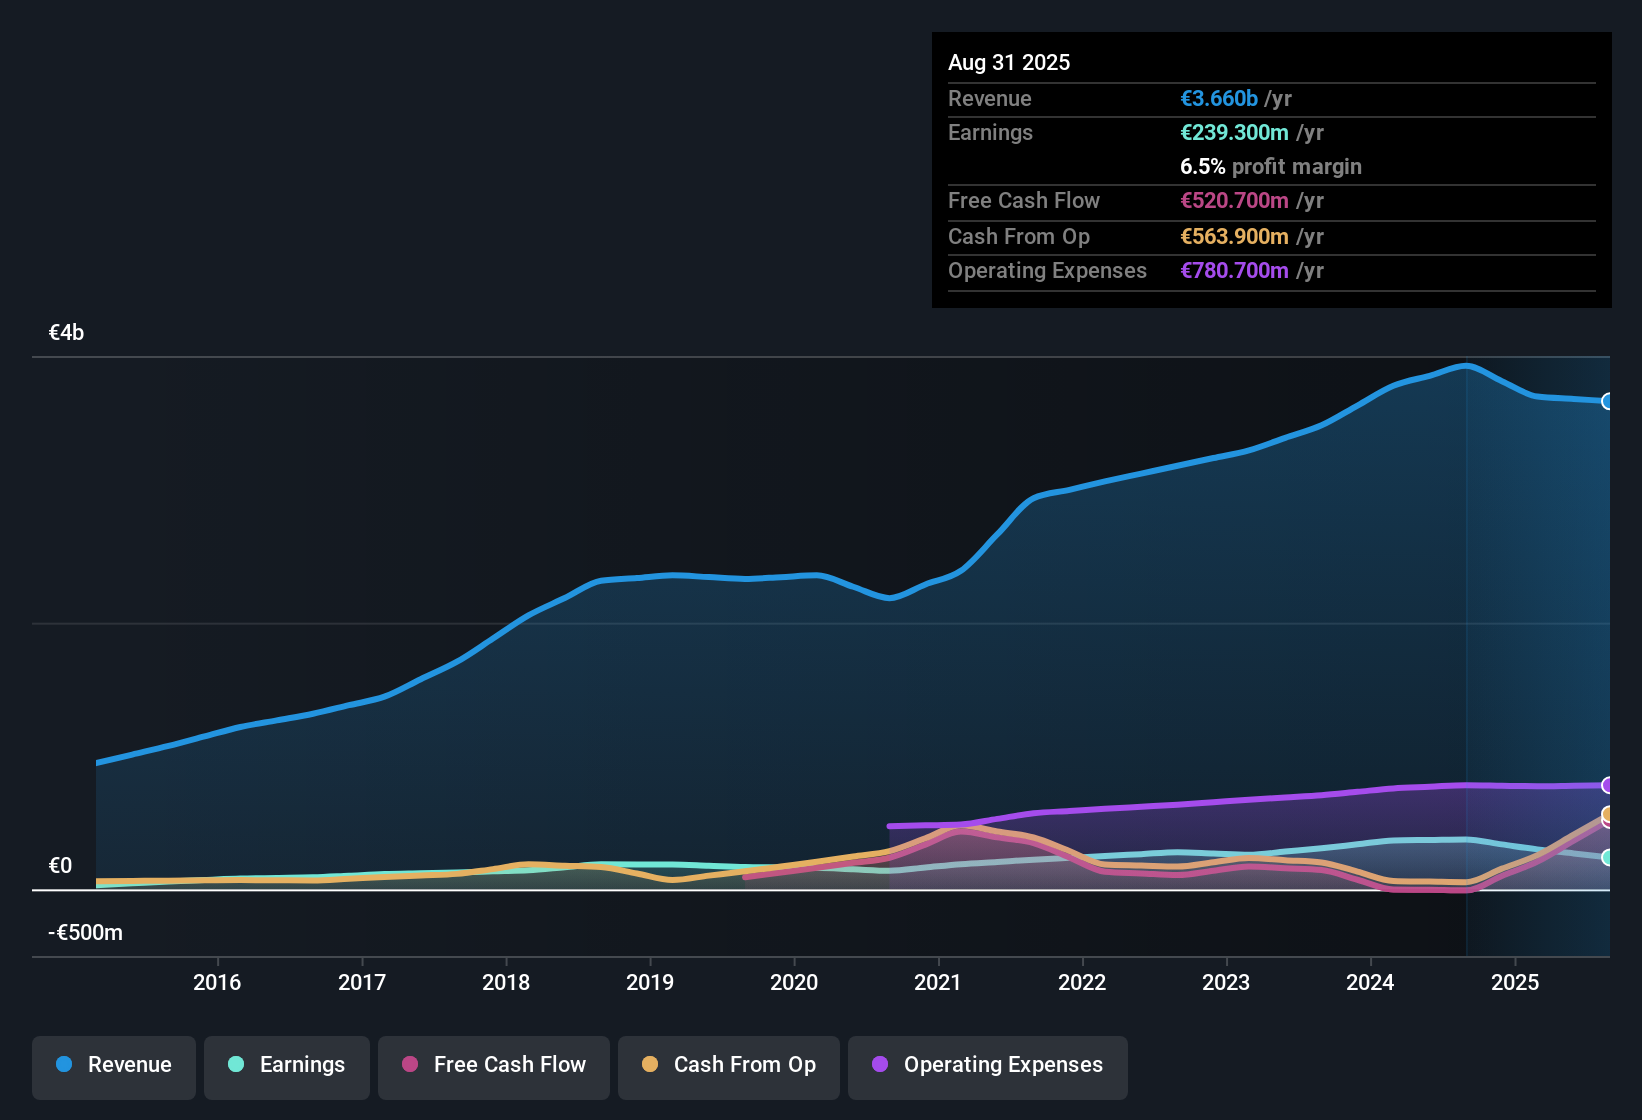Image resolution: width=1642 pixels, height=1120 pixels.
Task: Click the purple Operating Expenses legend dot
Action: point(880,1065)
